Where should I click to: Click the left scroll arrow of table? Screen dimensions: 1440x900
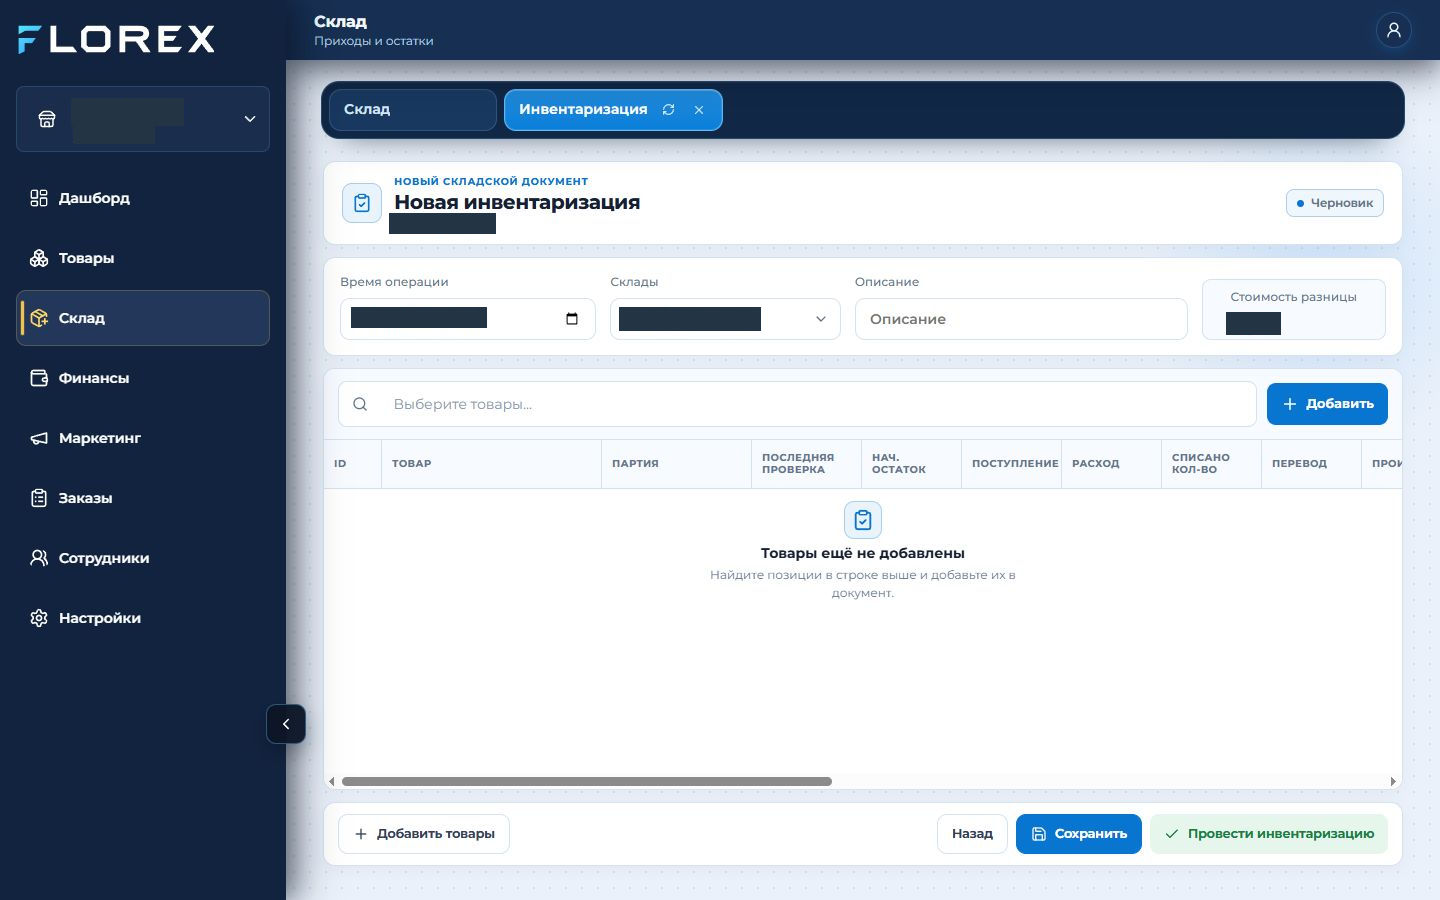[x=332, y=782]
